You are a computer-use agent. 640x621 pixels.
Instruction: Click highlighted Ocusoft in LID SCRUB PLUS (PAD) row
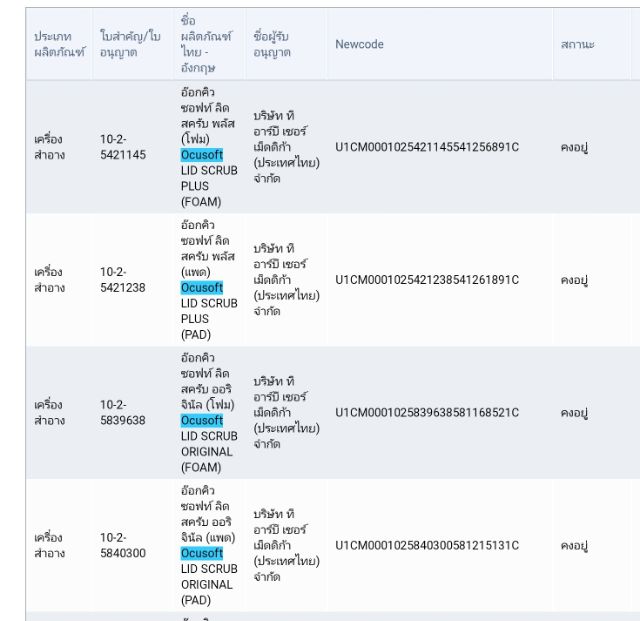(202, 288)
